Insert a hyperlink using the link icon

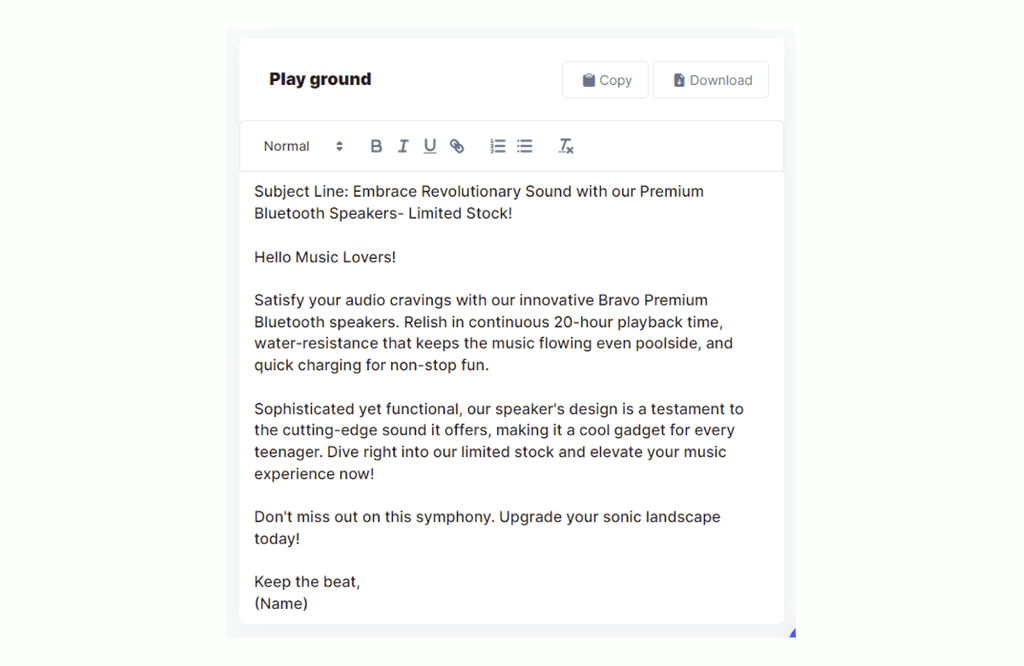tap(457, 146)
